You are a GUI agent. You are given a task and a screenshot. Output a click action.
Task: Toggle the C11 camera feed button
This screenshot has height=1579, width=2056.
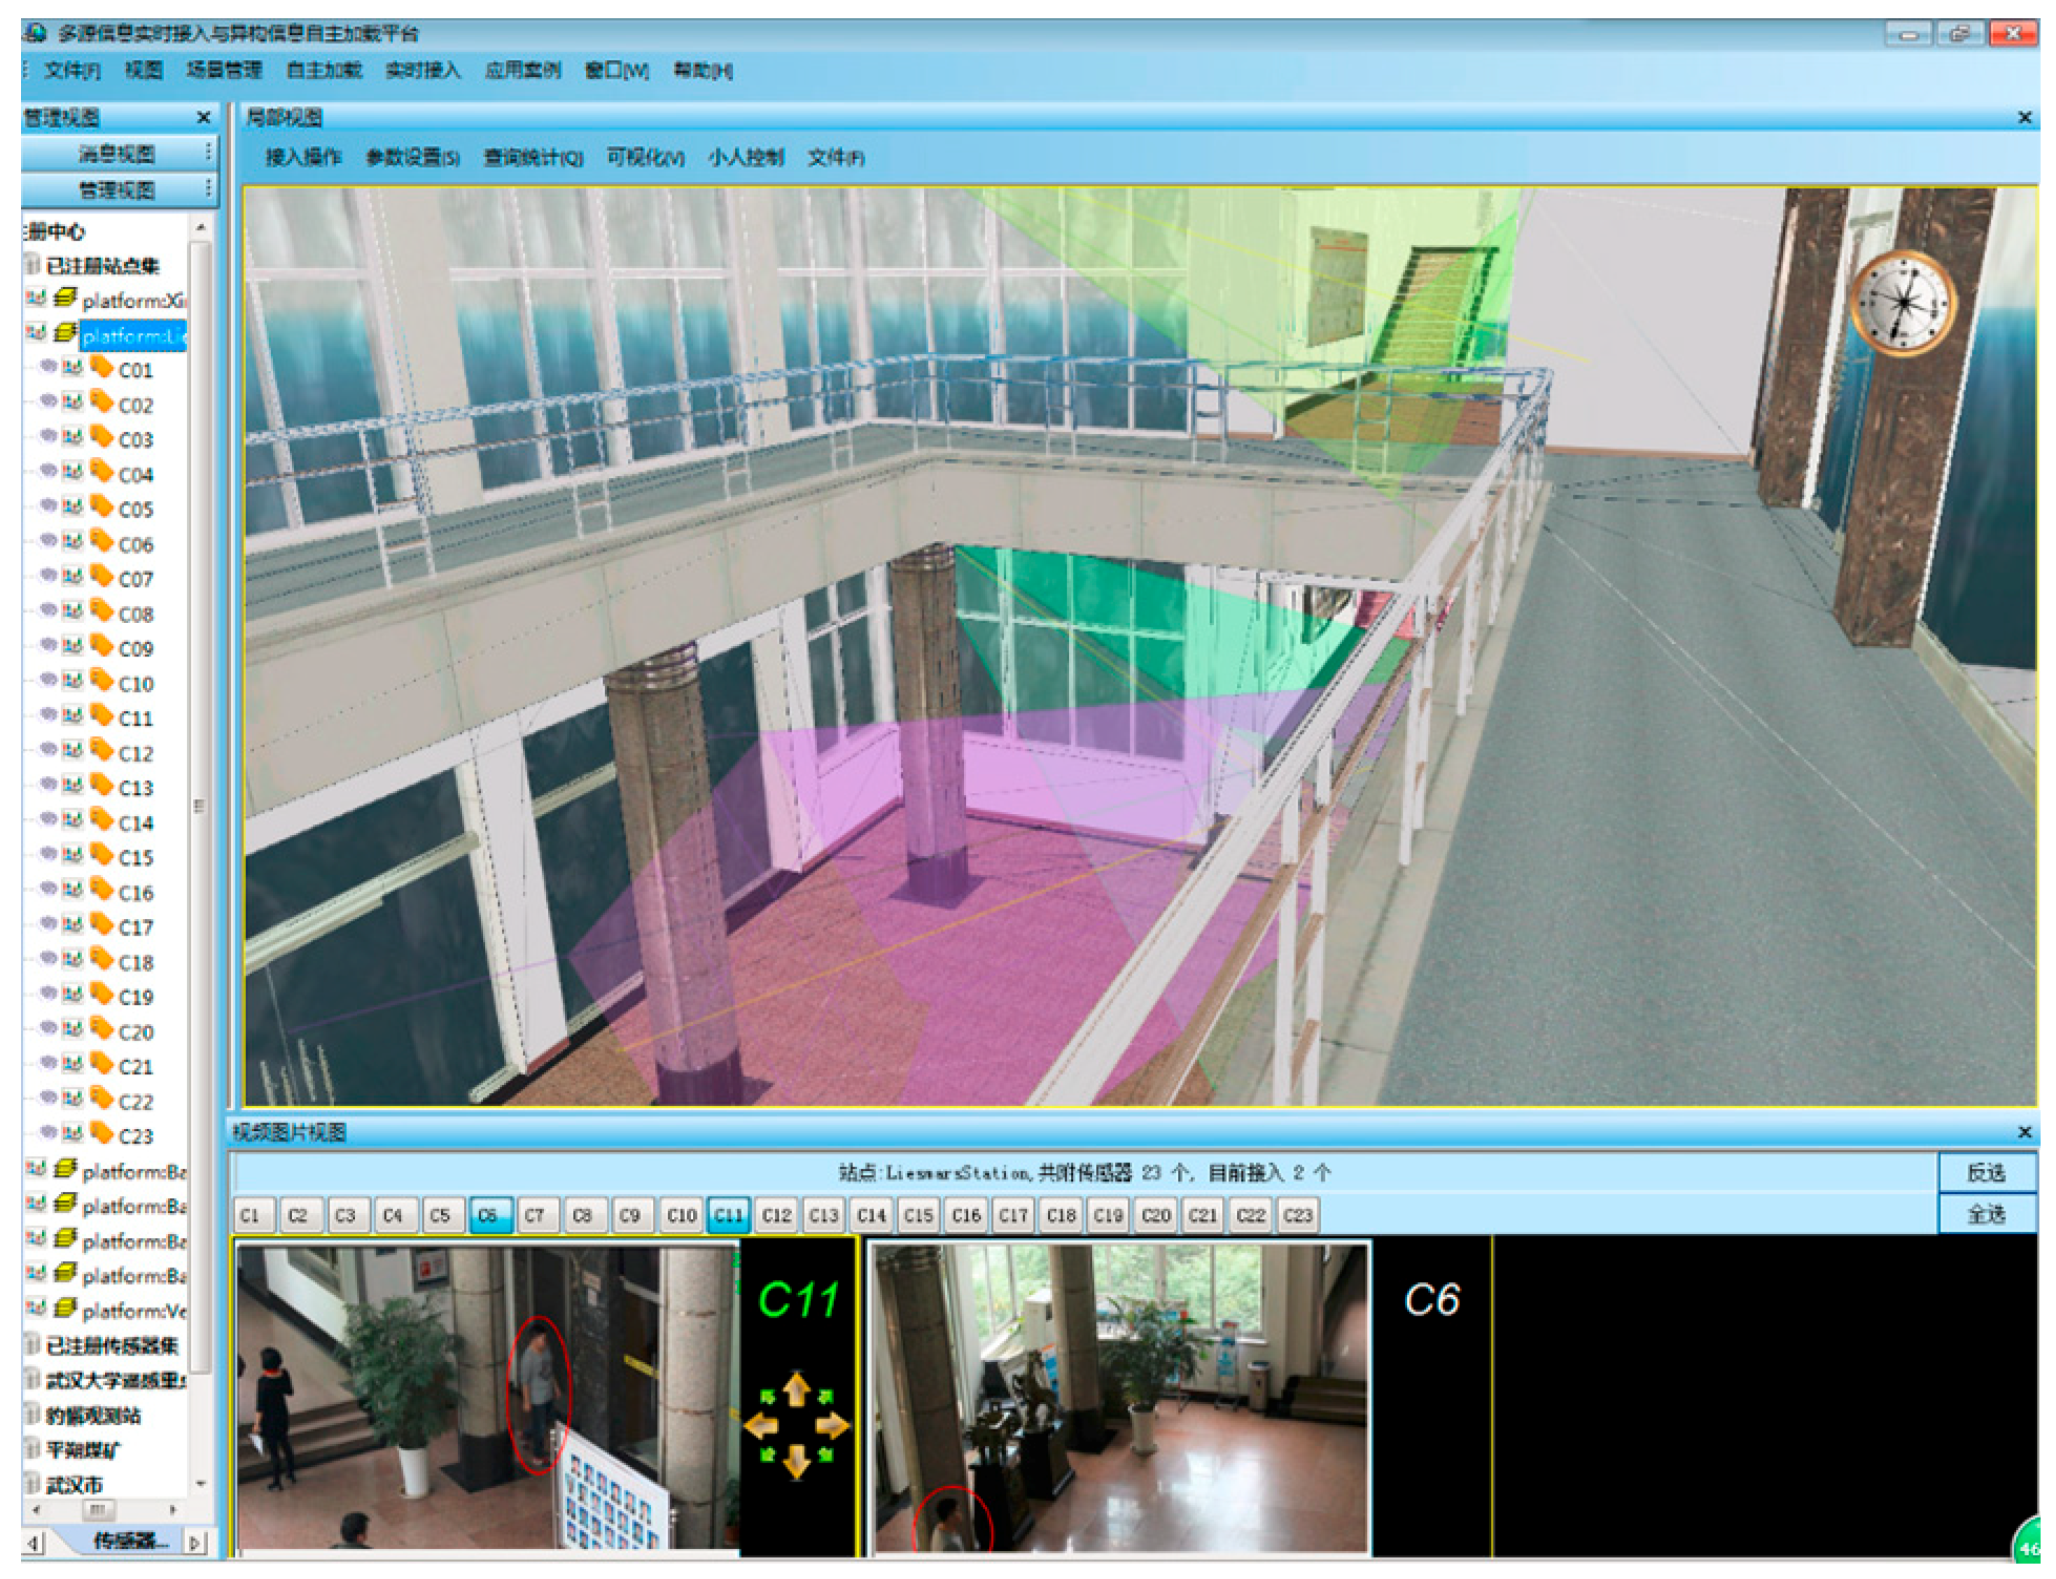click(728, 1215)
